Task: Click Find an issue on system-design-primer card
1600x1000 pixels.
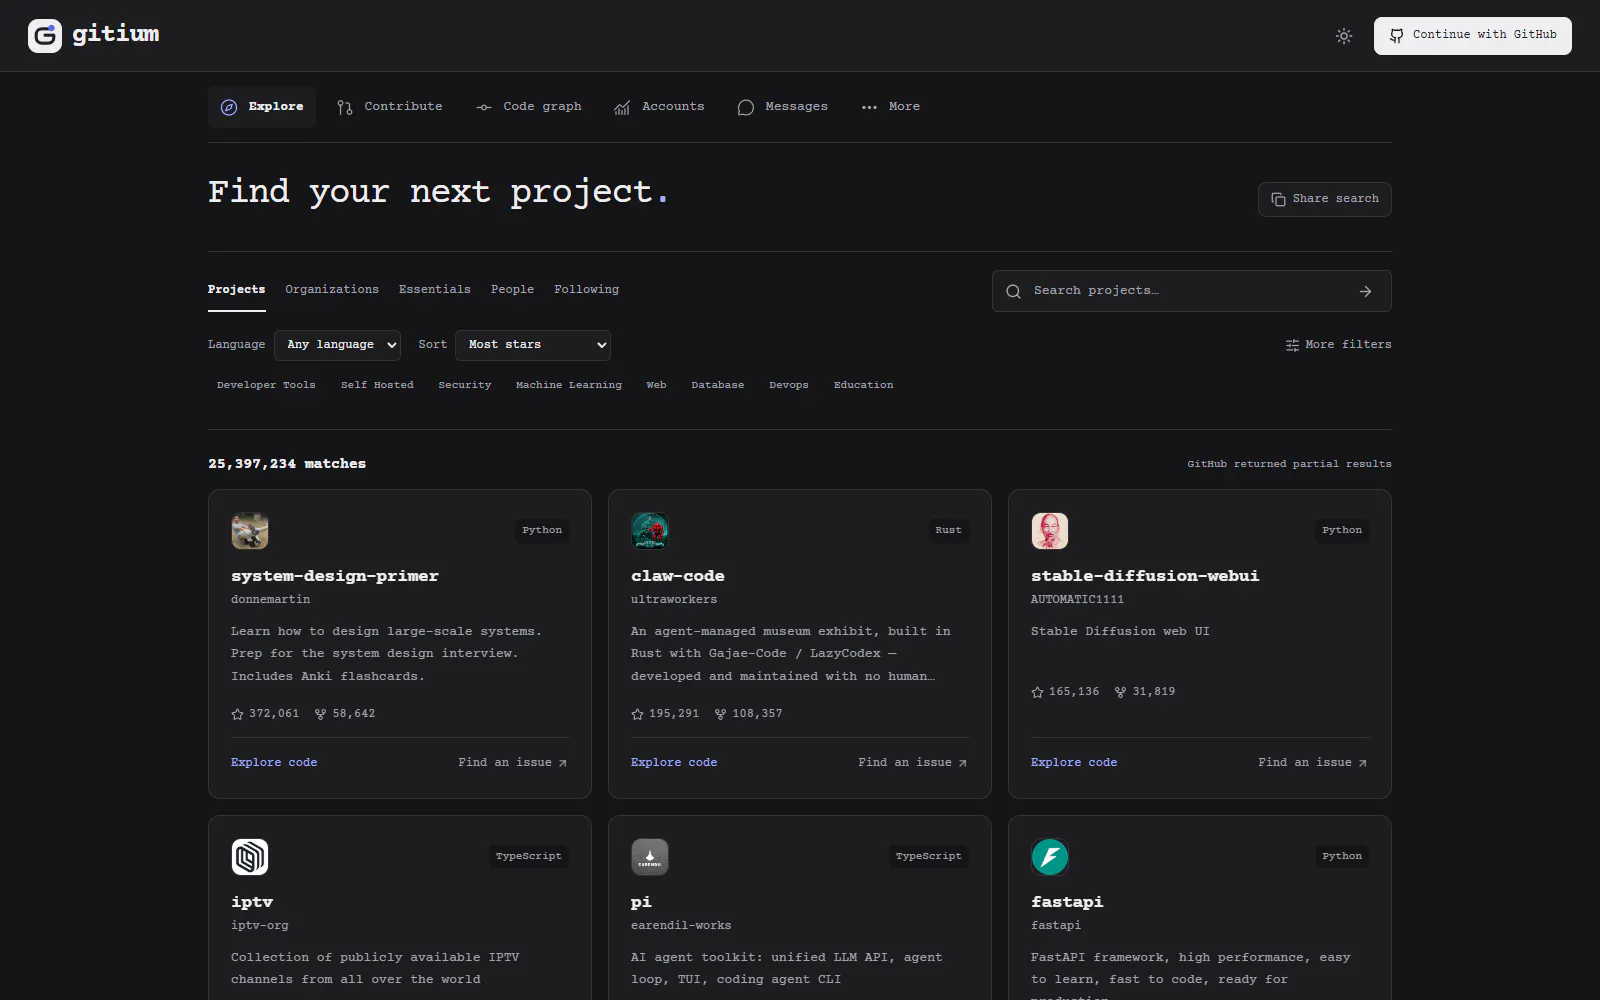Action: [x=513, y=763]
